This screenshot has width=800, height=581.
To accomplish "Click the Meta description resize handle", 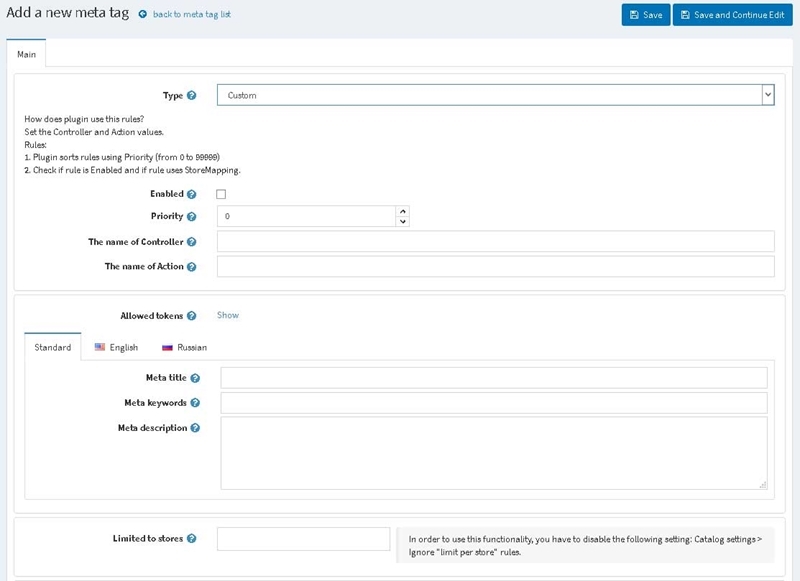I will (763, 485).
